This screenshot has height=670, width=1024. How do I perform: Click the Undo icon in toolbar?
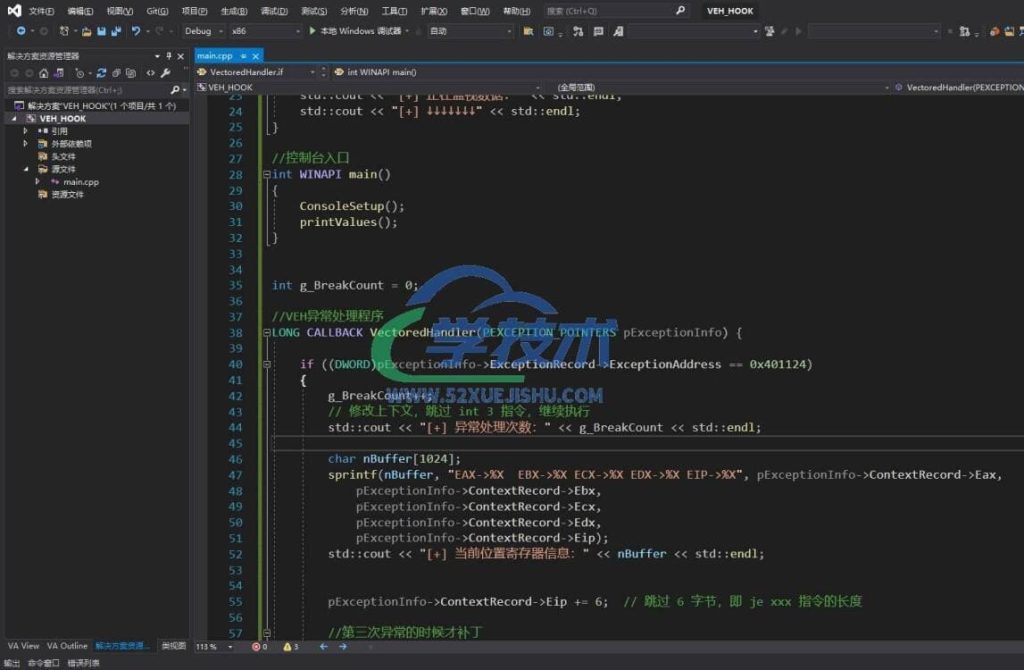tap(136, 31)
